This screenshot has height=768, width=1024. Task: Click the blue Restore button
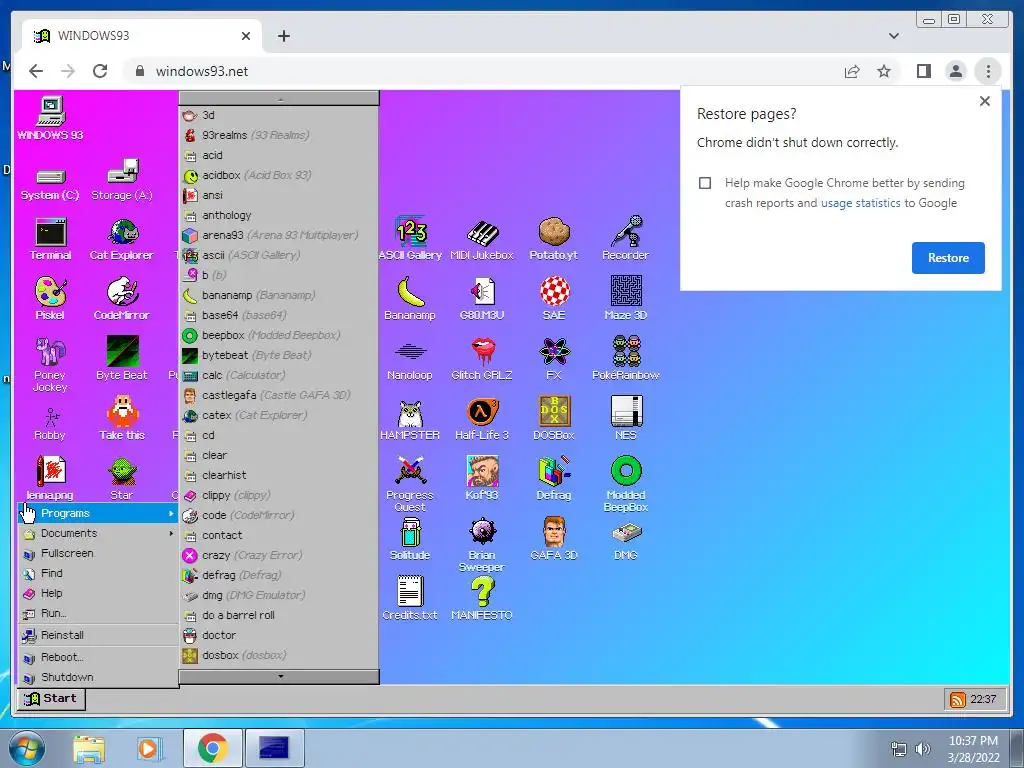pyautogui.click(x=948, y=258)
